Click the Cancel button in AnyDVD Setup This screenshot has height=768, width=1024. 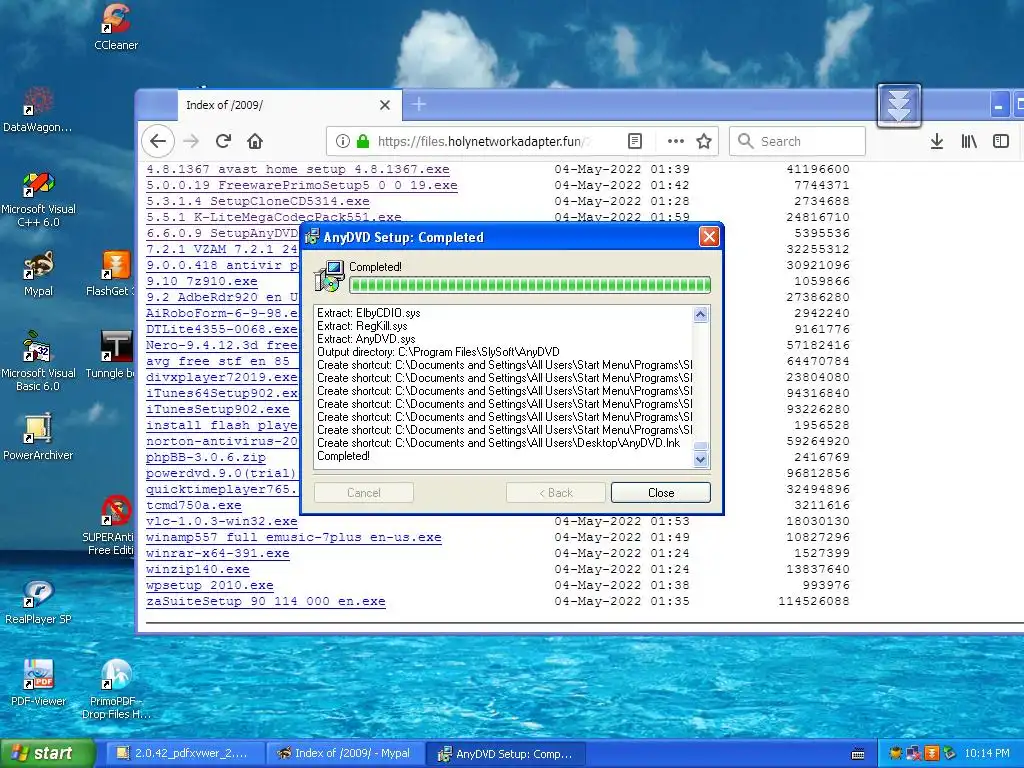pos(364,492)
